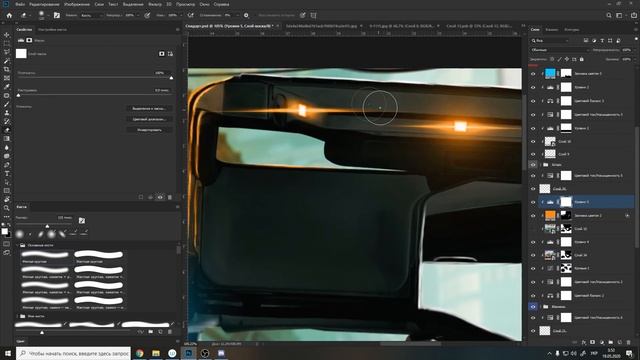This screenshot has height=360, width=640.
Task: Collapse the Основные кисти brush folder
Action: pyautogui.click(x=18, y=245)
